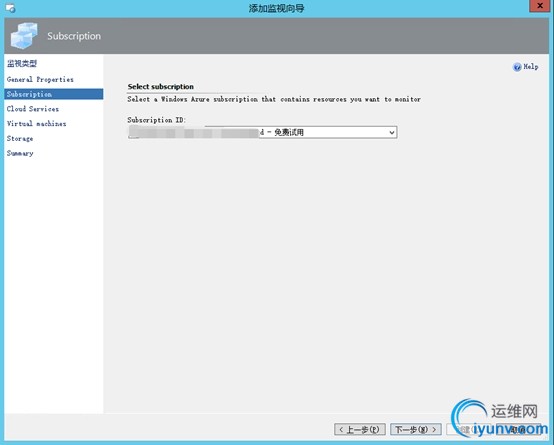Select the 监视类型 wizard step
Screen dimensions: 554x445
coord(22,64)
